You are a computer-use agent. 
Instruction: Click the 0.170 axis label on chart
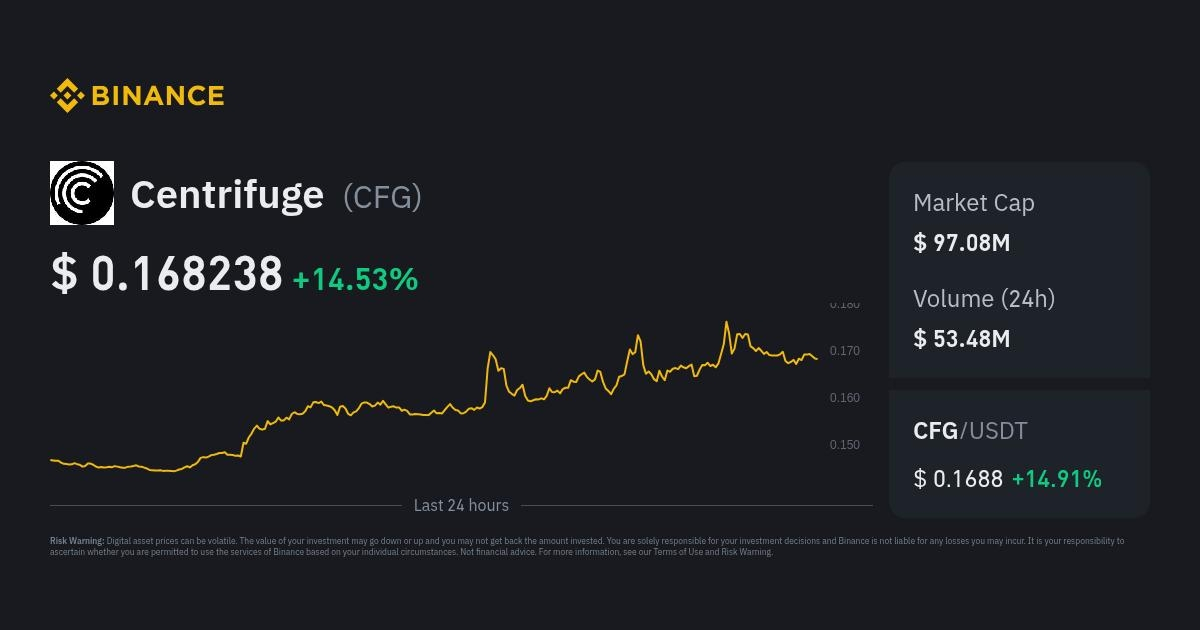coord(844,351)
